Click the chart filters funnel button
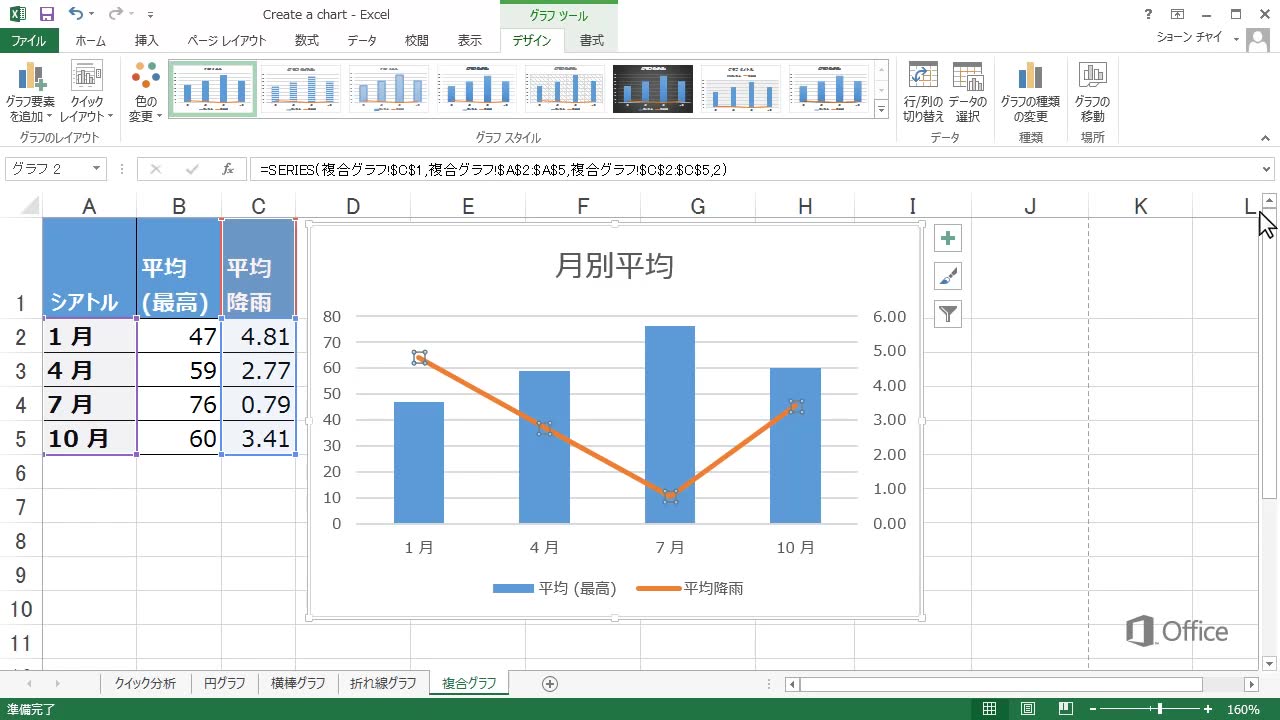Screen dimensions: 1280x720 point(948,314)
